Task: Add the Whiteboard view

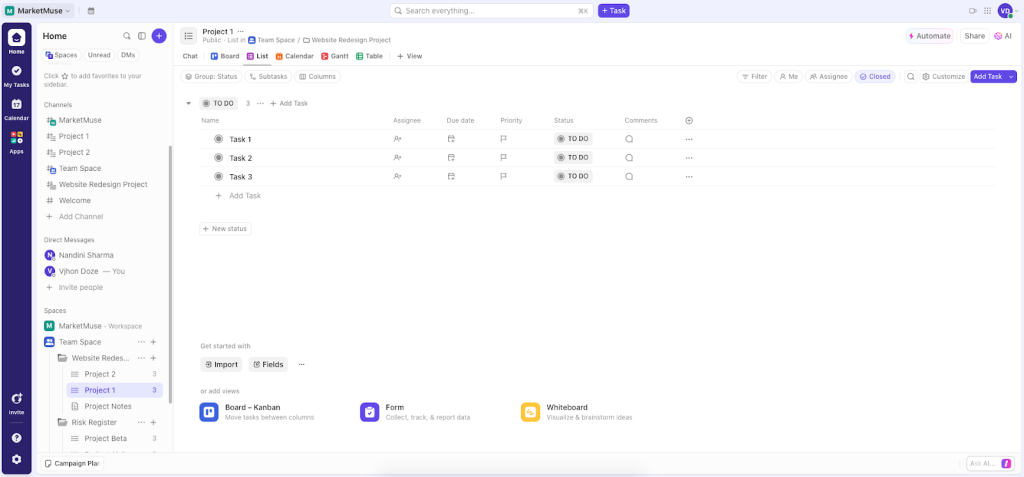Action: pos(577,412)
